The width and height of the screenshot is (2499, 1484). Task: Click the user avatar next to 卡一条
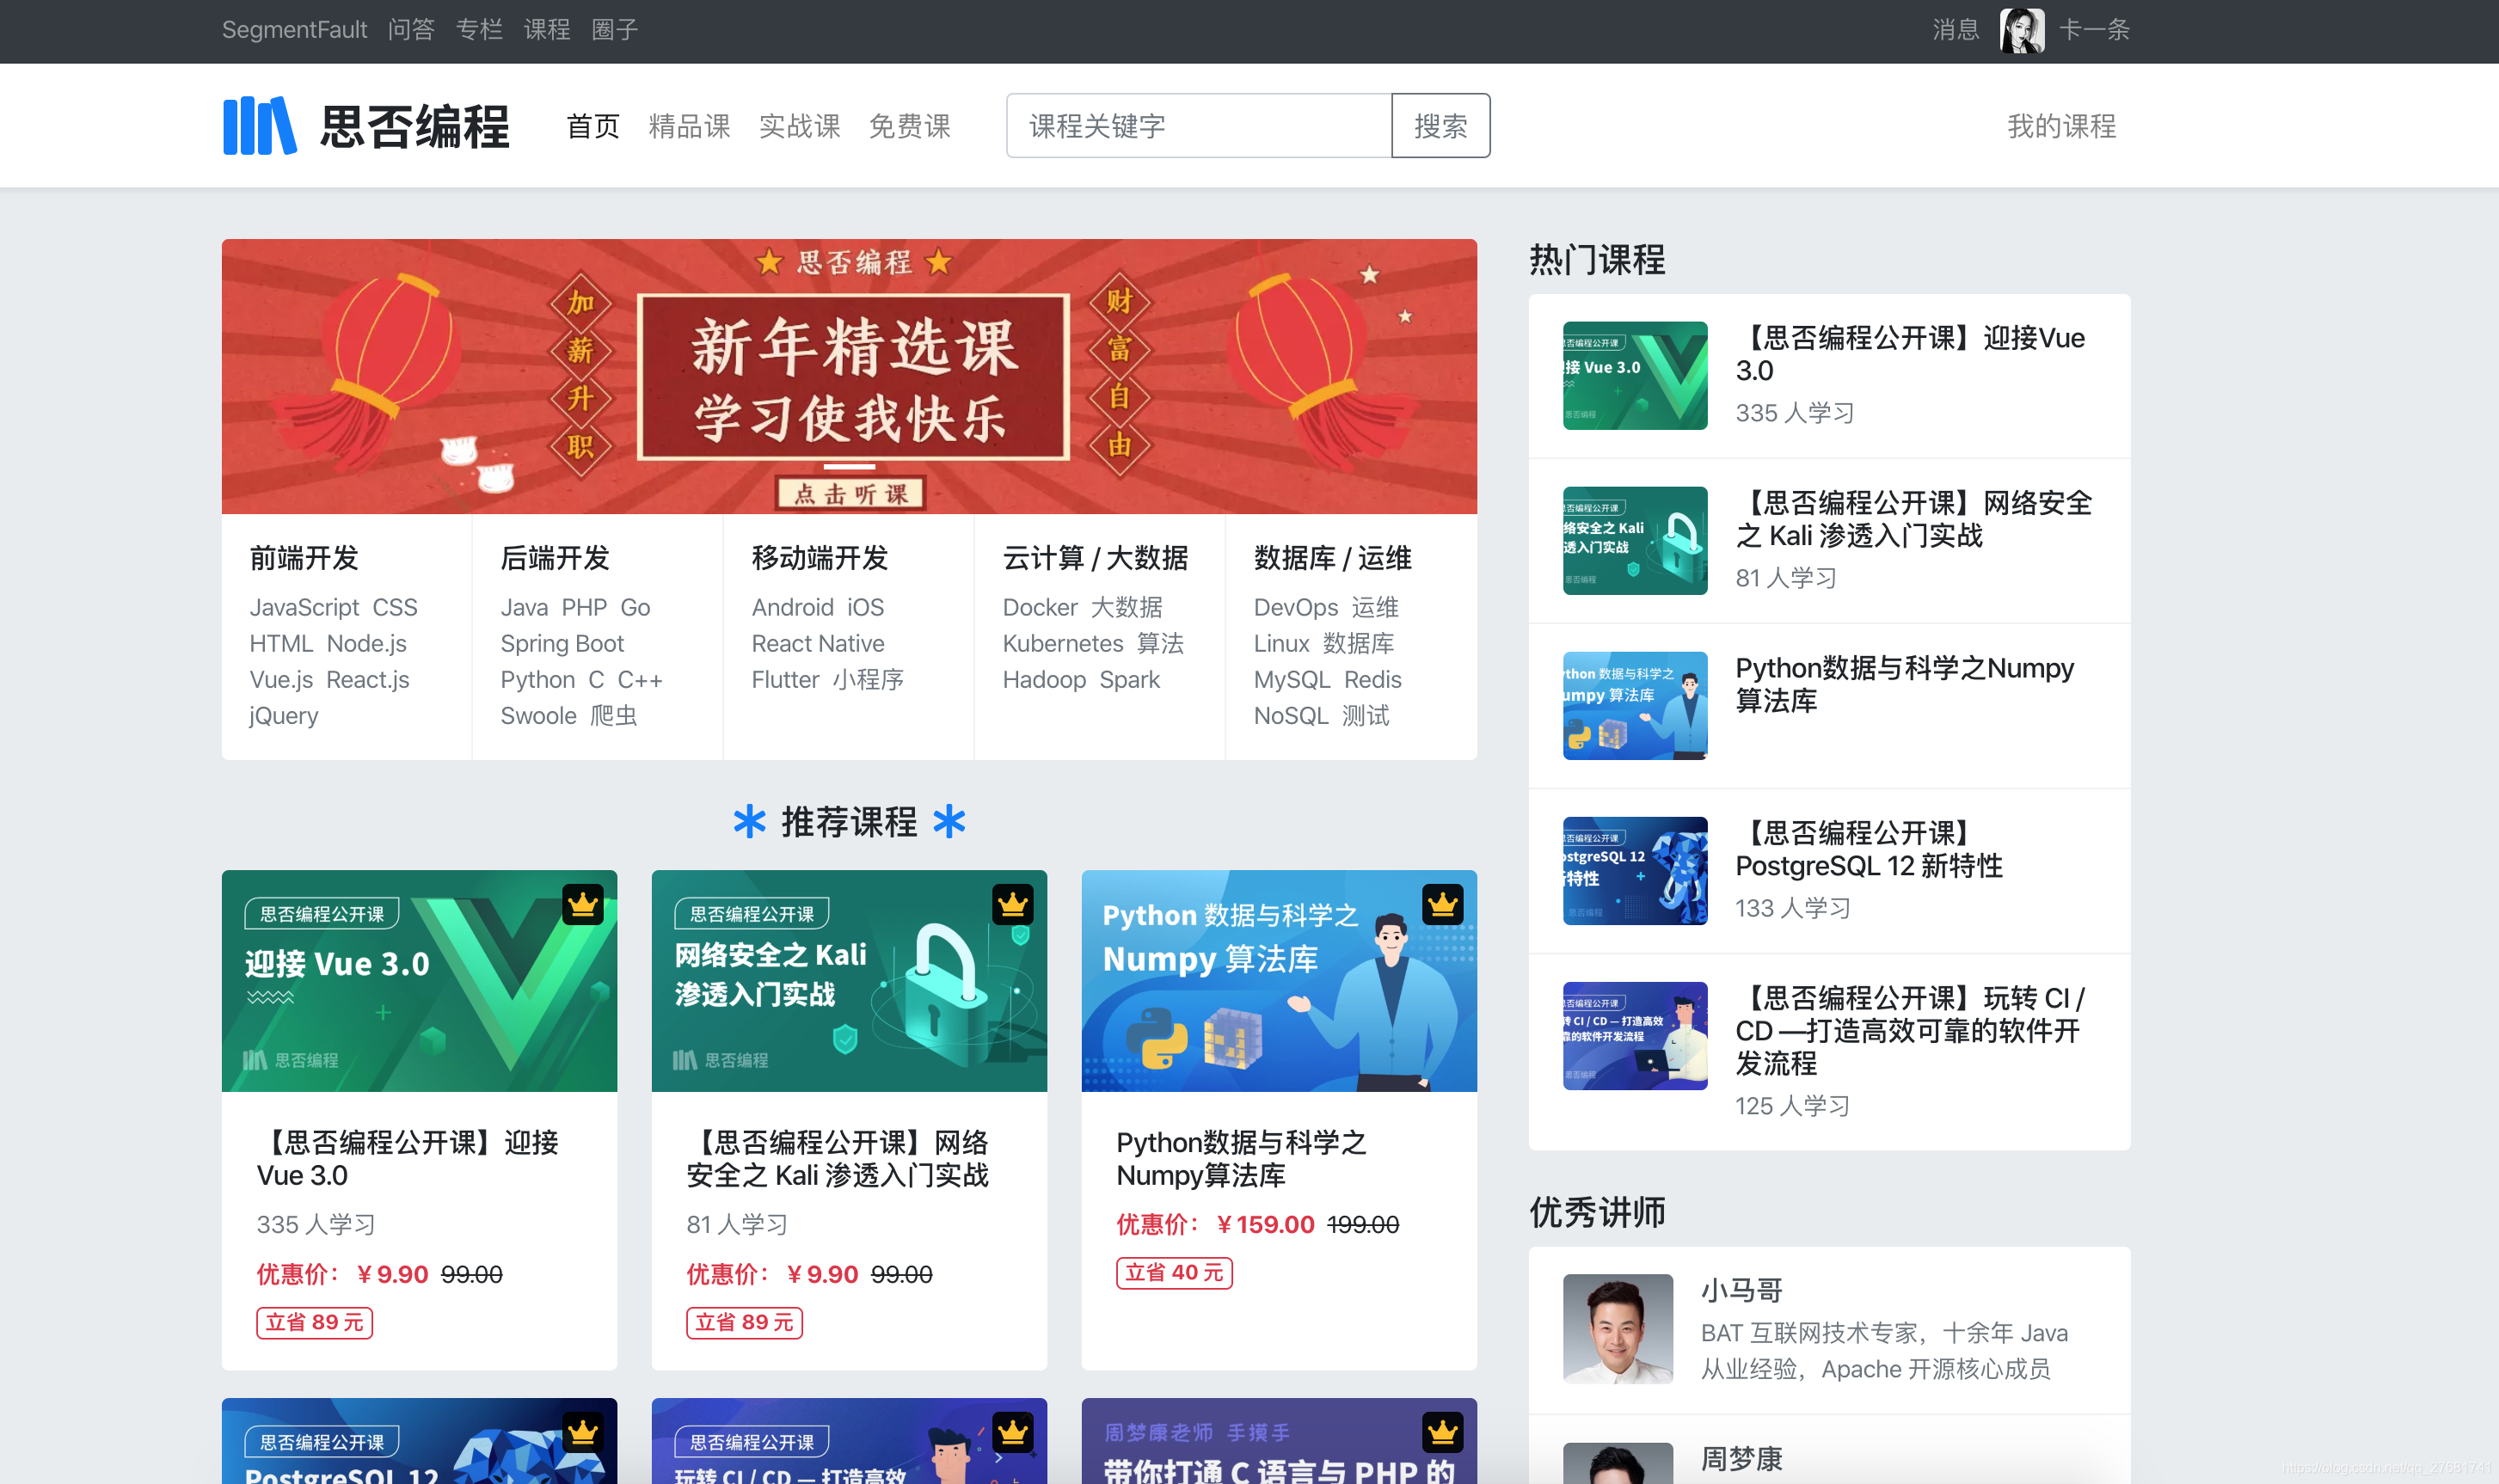pos(2022,30)
